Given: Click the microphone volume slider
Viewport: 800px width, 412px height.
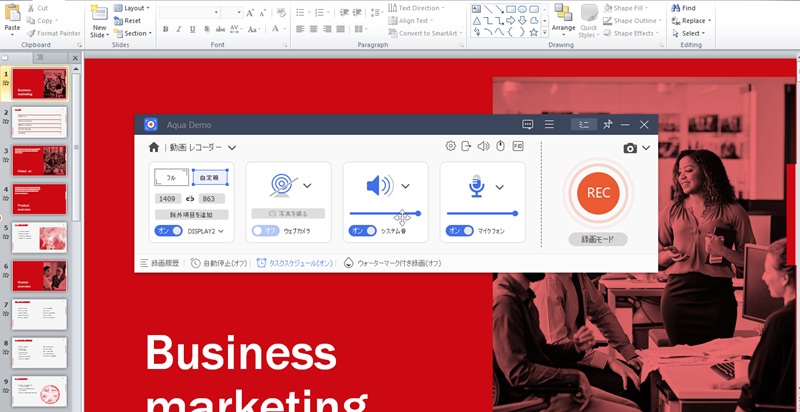Looking at the screenshot, I should click(x=482, y=213).
